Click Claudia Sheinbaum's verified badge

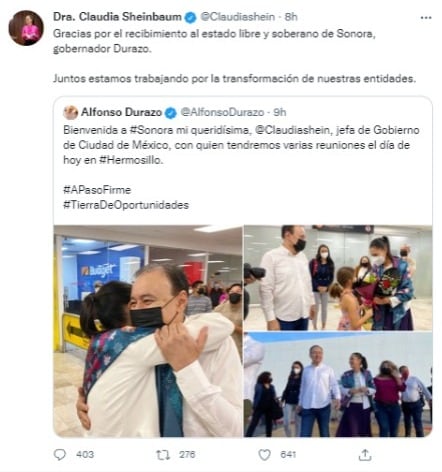(190, 17)
